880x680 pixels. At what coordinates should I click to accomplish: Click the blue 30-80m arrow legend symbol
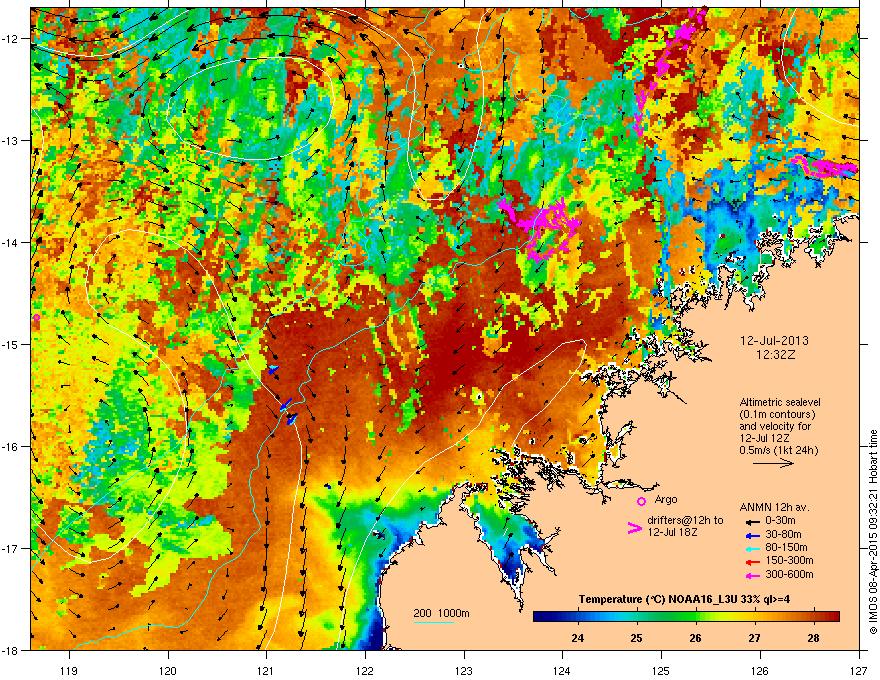tap(751, 535)
